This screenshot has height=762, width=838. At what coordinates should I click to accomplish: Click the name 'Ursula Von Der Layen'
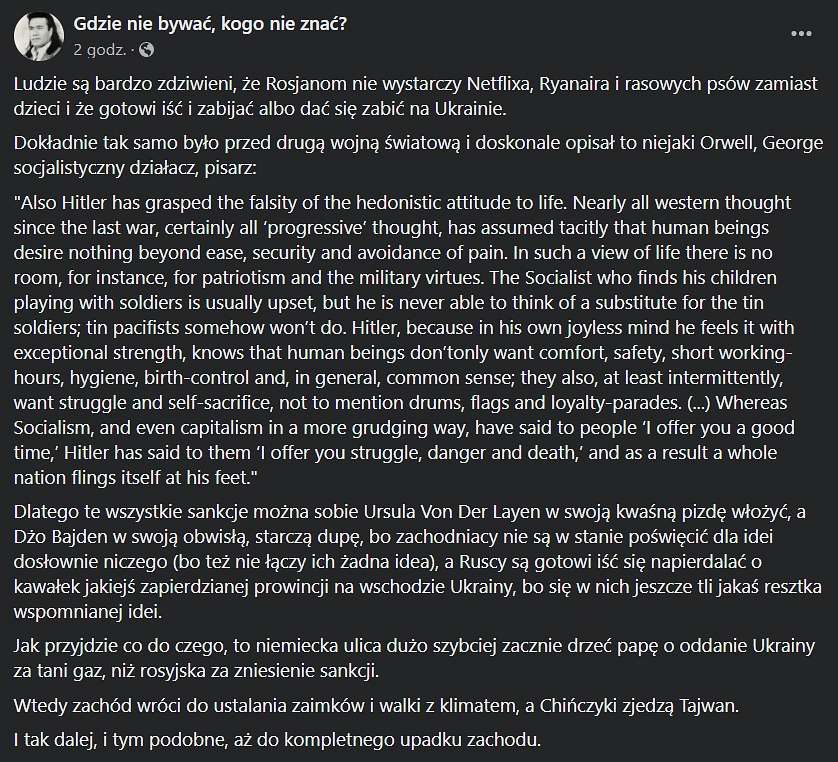(x=452, y=512)
